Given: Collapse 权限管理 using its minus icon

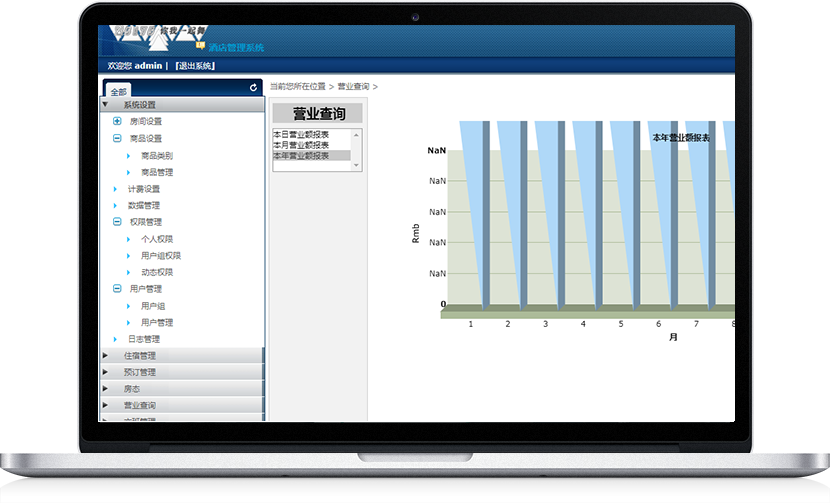Looking at the screenshot, I should pos(117,222).
